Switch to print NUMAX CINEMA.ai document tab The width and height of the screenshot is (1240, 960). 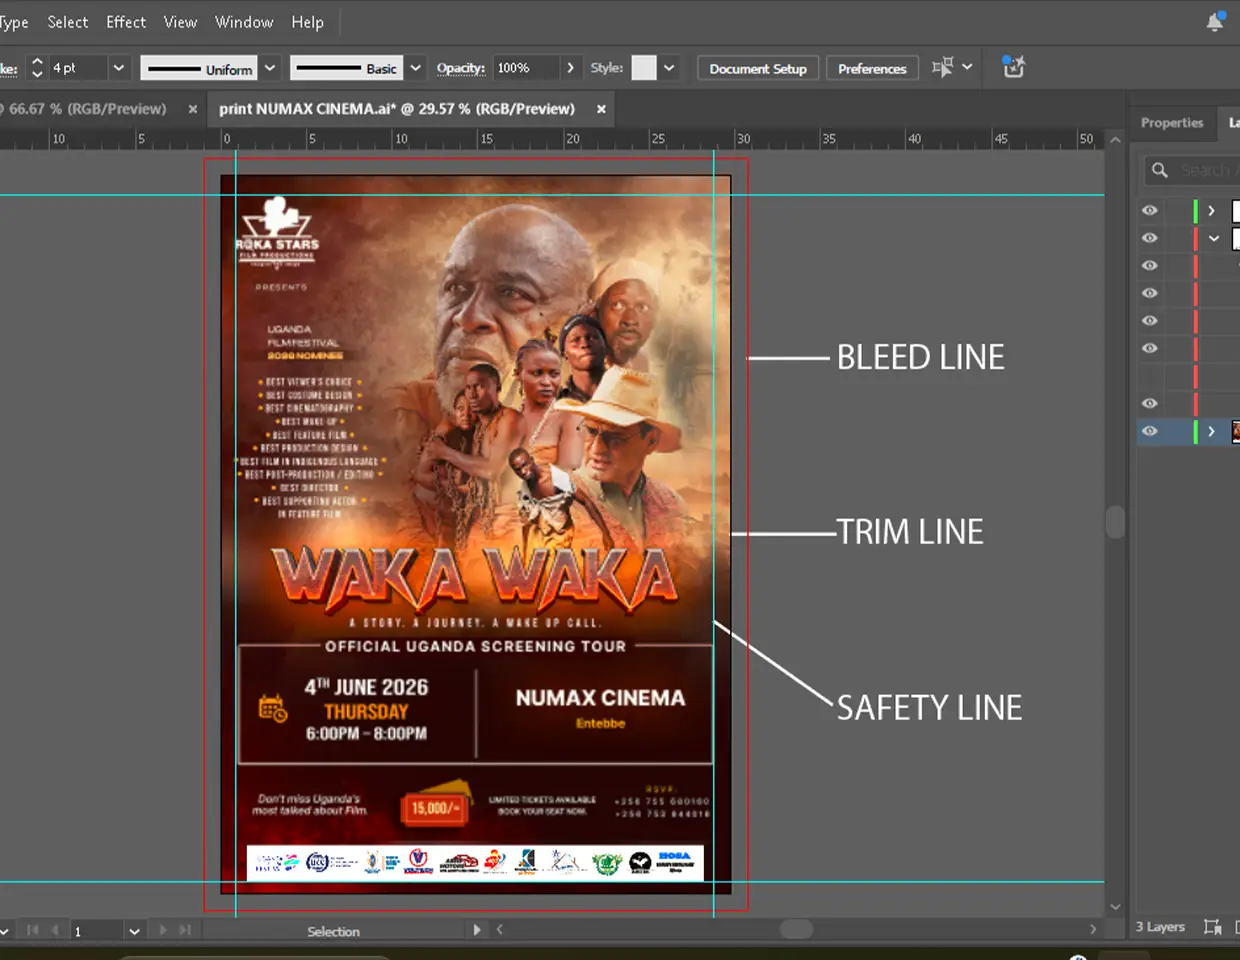[397, 109]
